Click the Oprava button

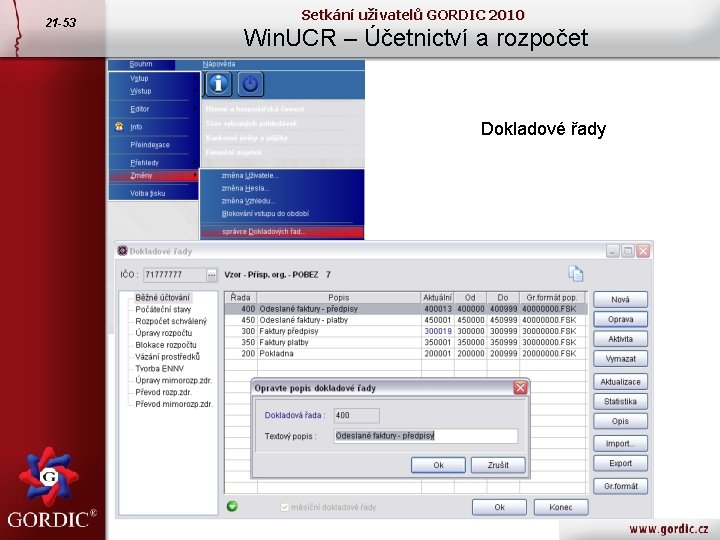tap(620, 319)
